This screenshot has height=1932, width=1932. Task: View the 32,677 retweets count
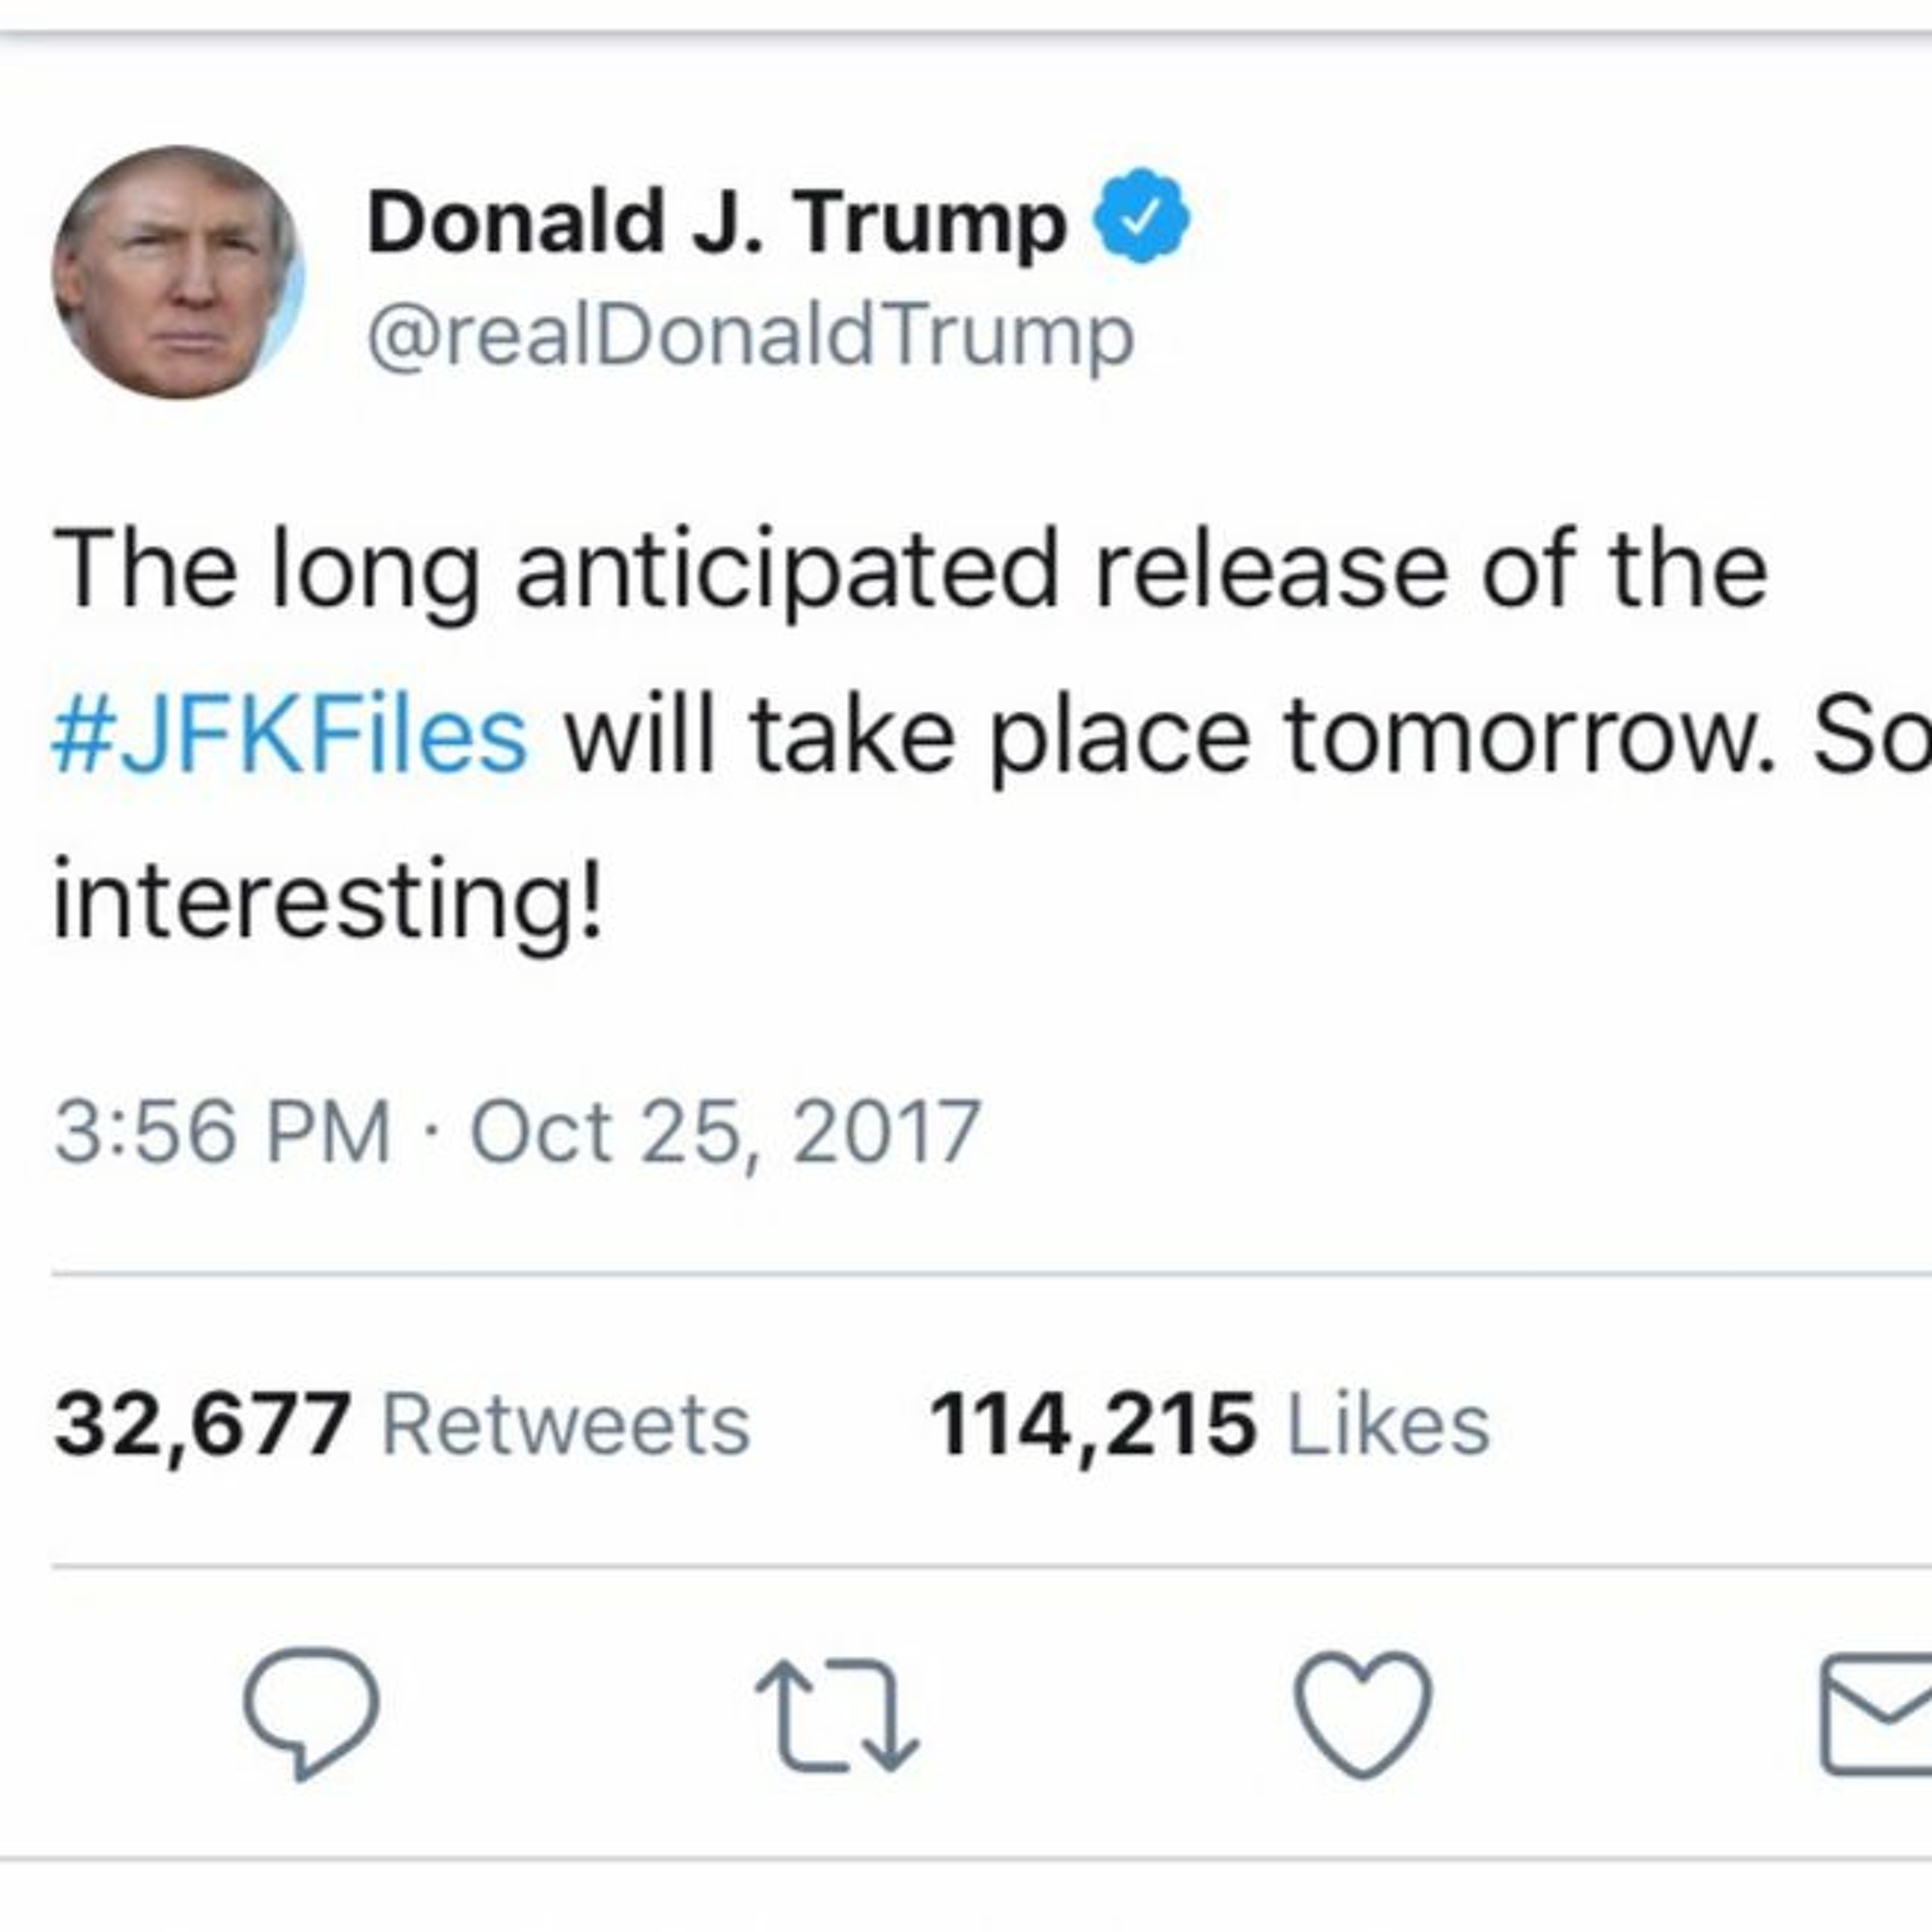tap(202, 1424)
